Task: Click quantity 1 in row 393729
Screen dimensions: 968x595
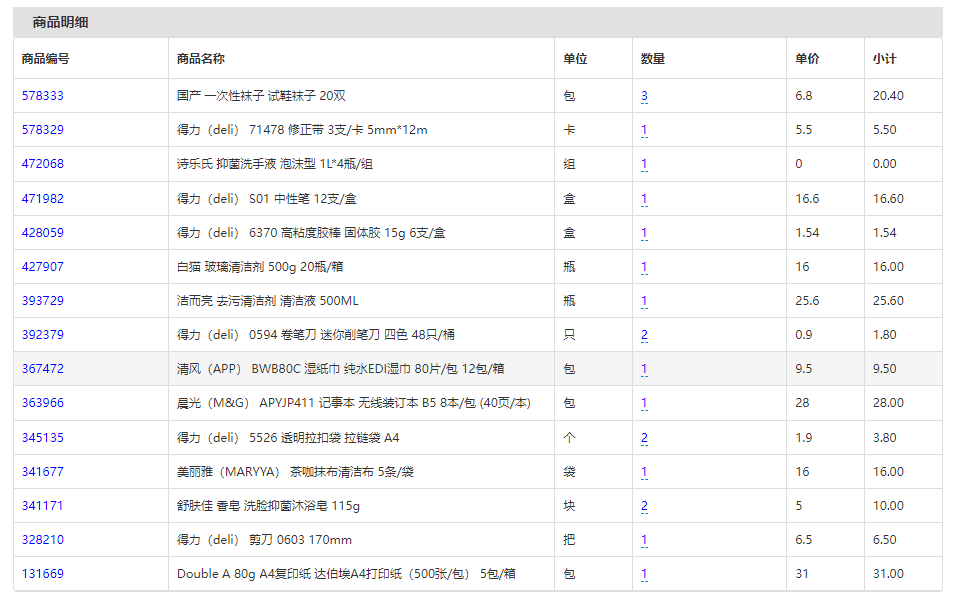Action: click(644, 301)
